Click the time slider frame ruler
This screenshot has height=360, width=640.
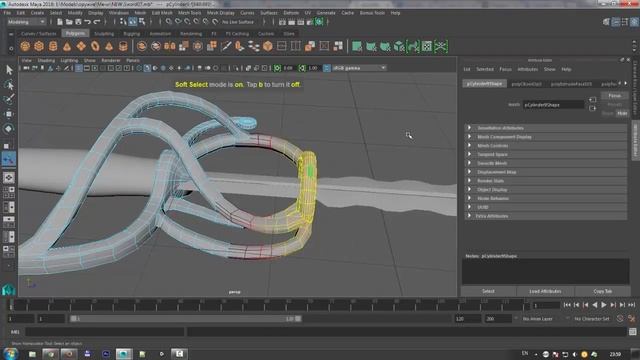click(x=268, y=304)
